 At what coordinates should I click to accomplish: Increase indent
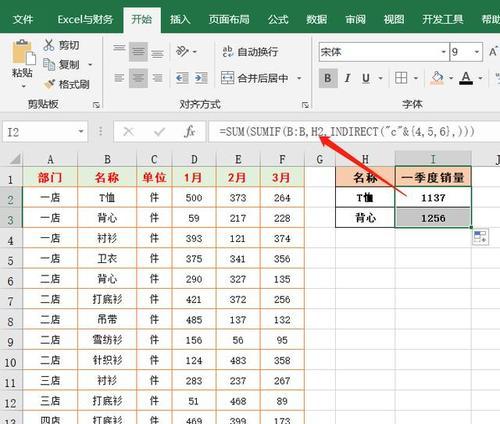click(201, 78)
